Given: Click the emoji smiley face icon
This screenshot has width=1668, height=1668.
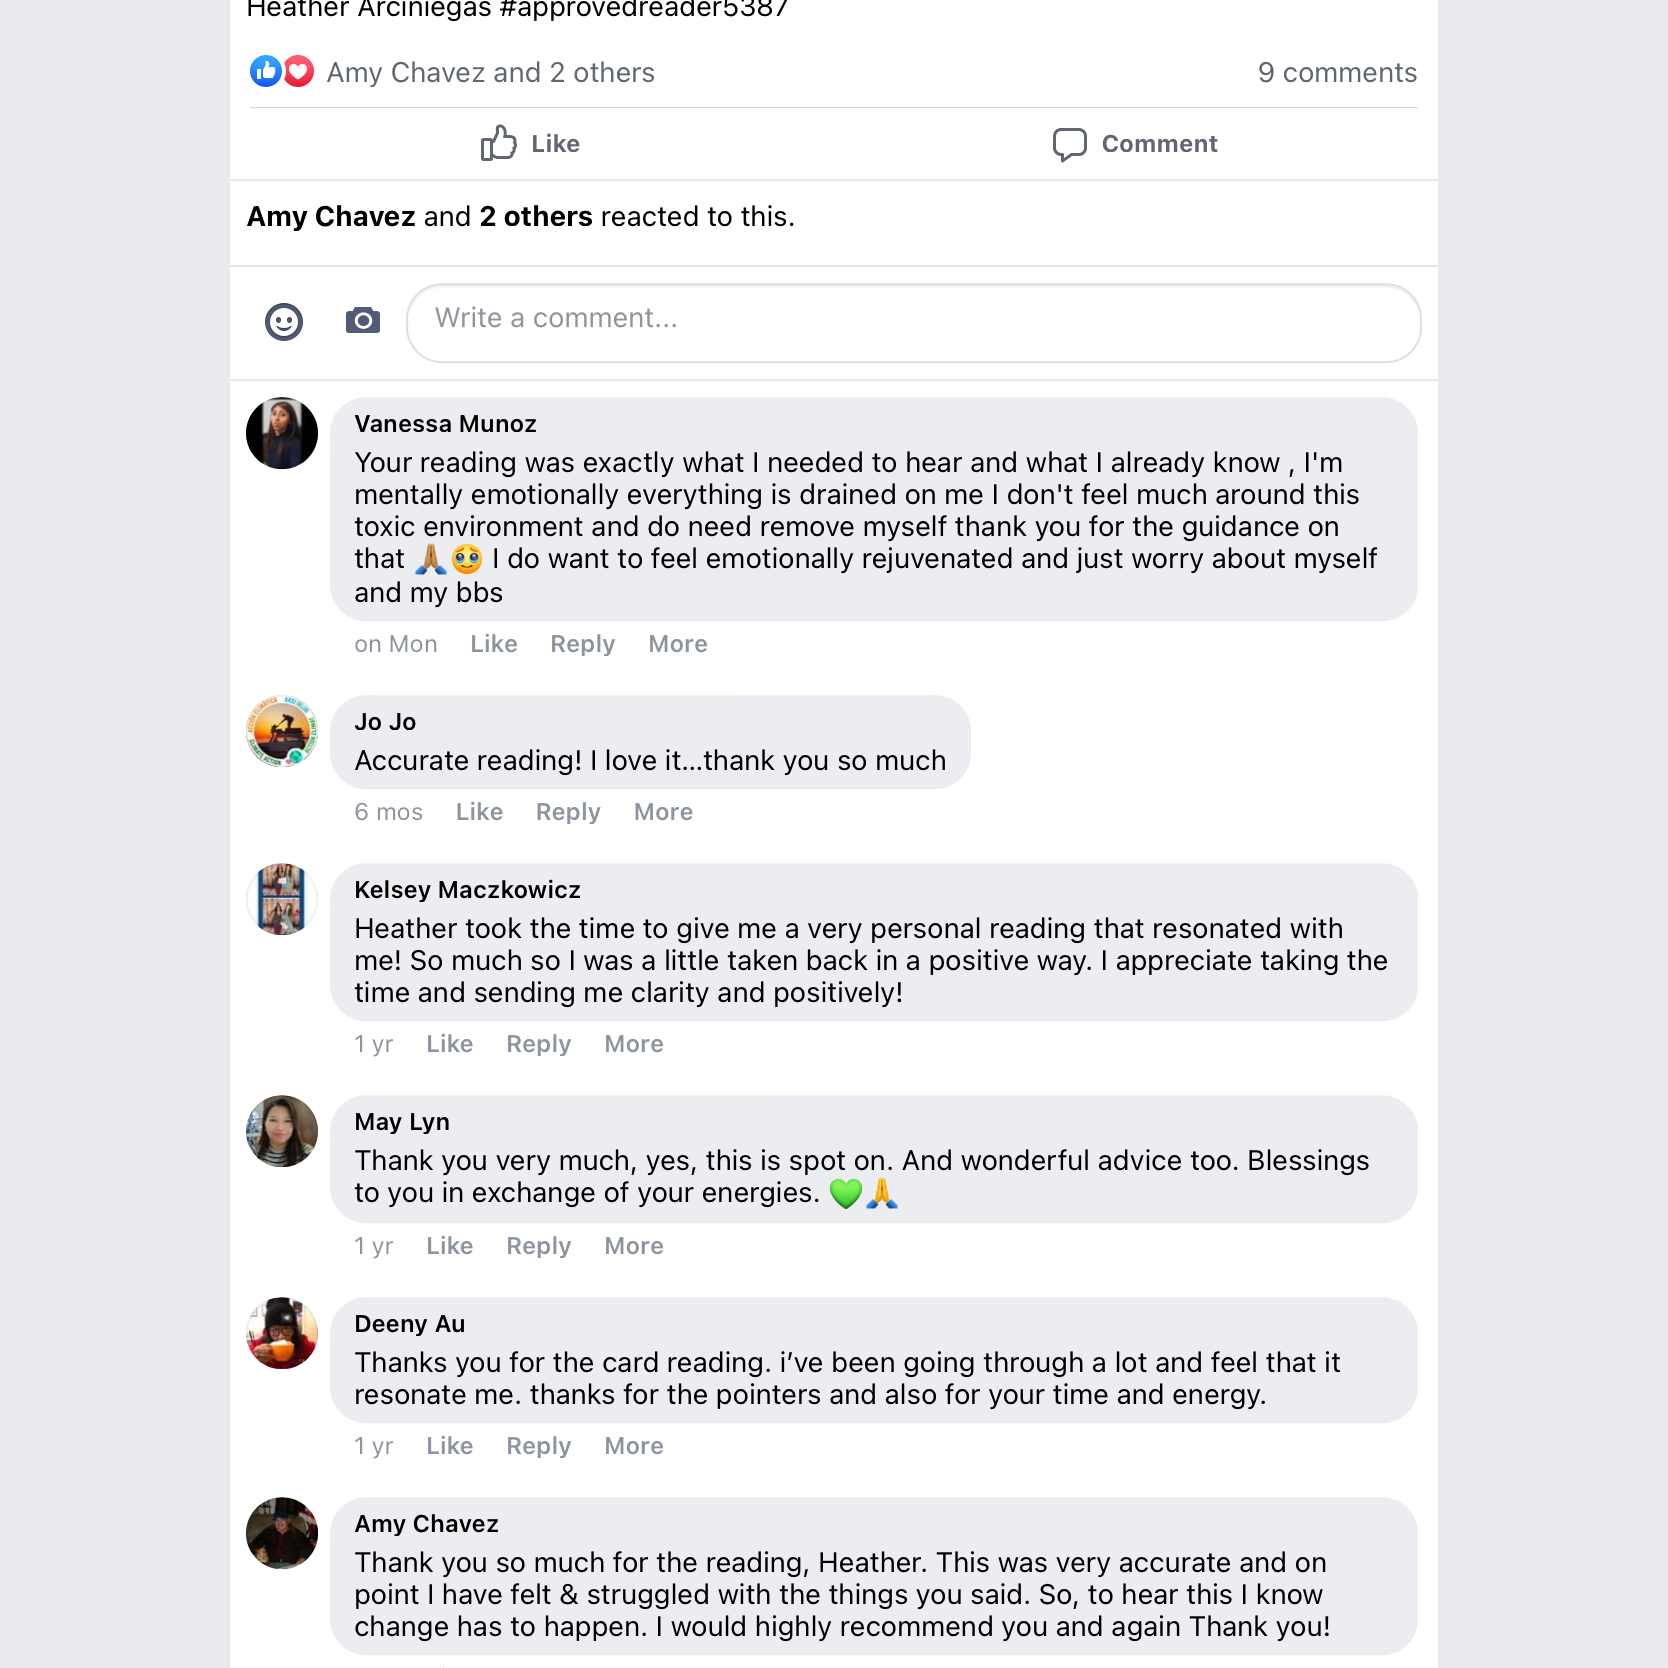Looking at the screenshot, I should click(284, 322).
